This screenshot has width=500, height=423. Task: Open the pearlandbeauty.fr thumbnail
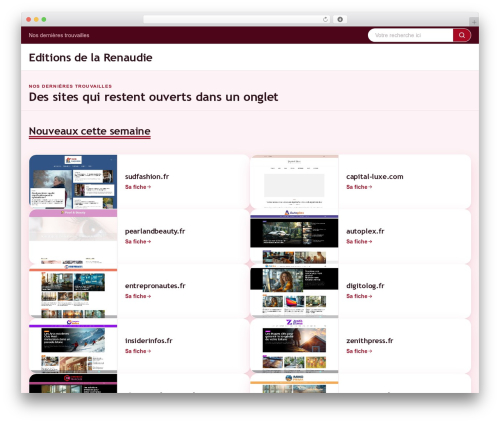(x=73, y=236)
